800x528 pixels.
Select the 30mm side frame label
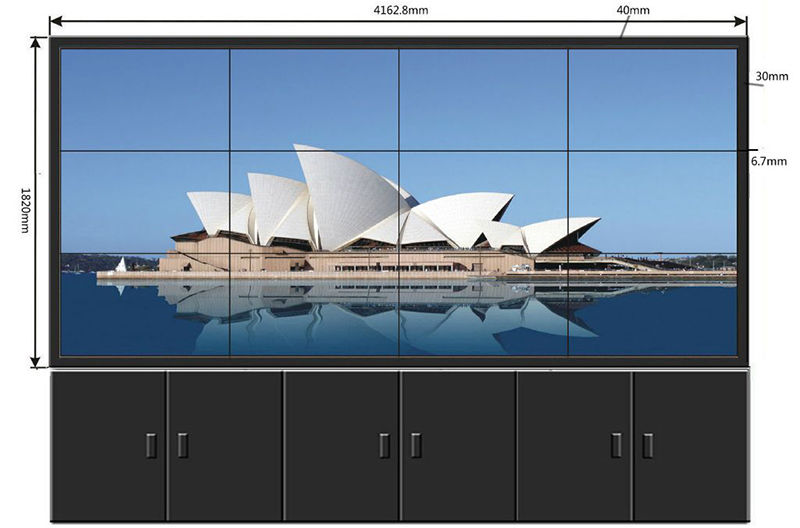tap(770, 76)
